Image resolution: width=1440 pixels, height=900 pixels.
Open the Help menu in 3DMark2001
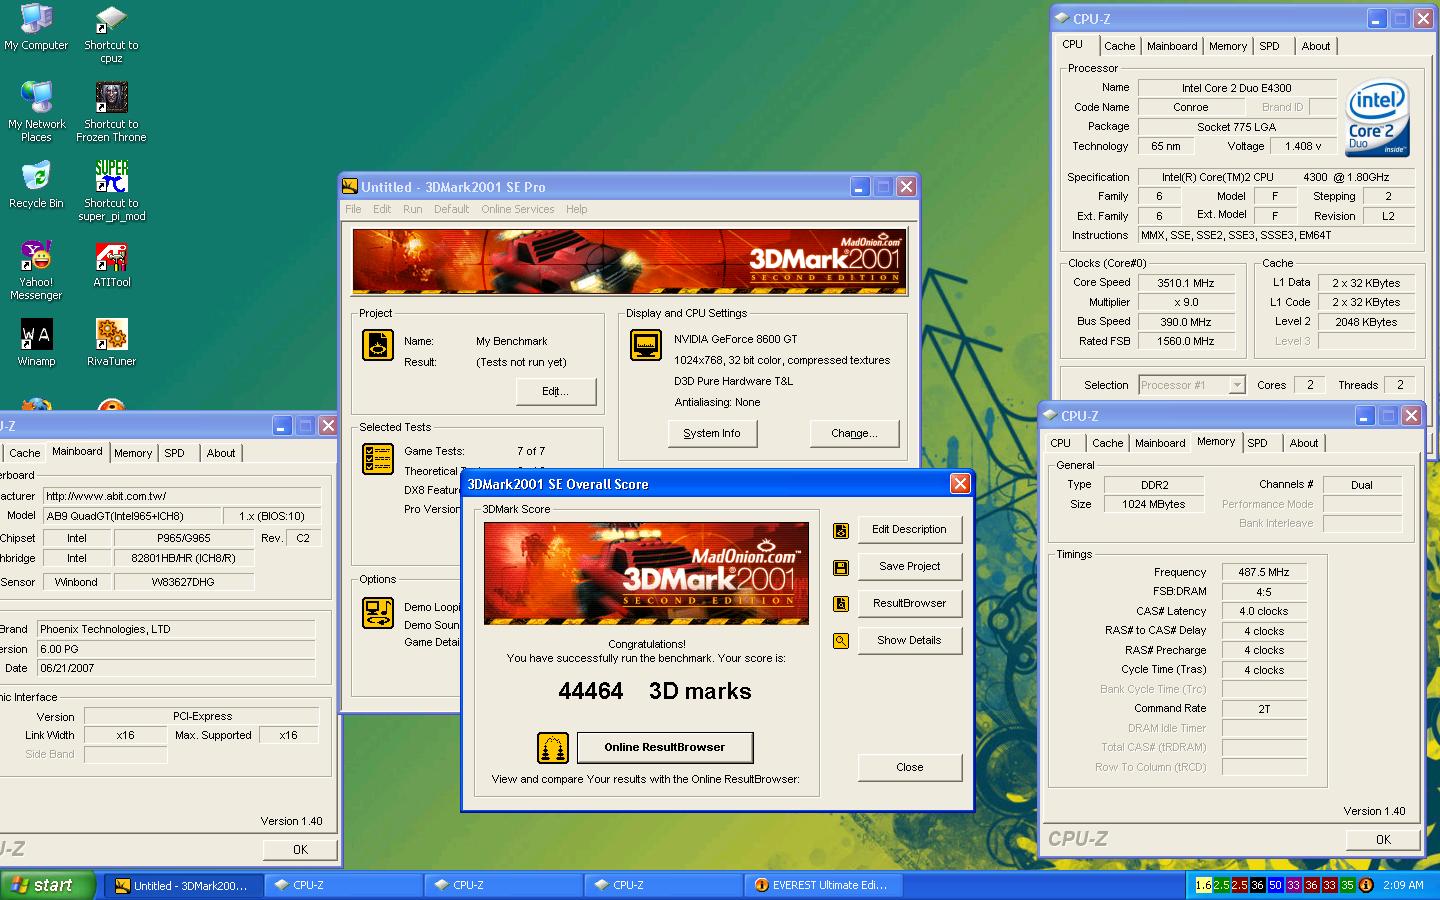[x=576, y=209]
